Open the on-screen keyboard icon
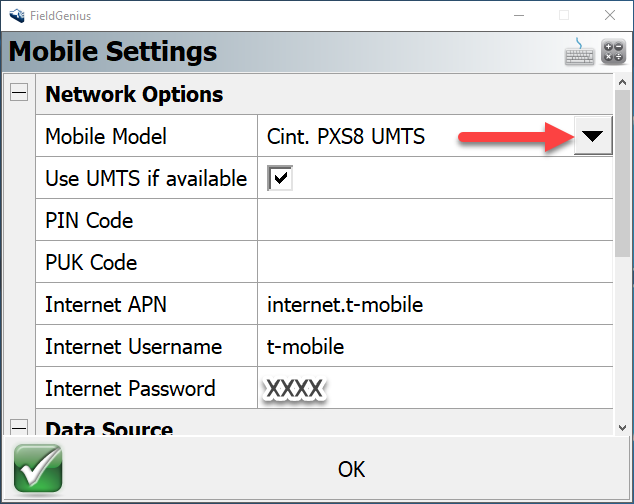634x504 pixels. 580,53
